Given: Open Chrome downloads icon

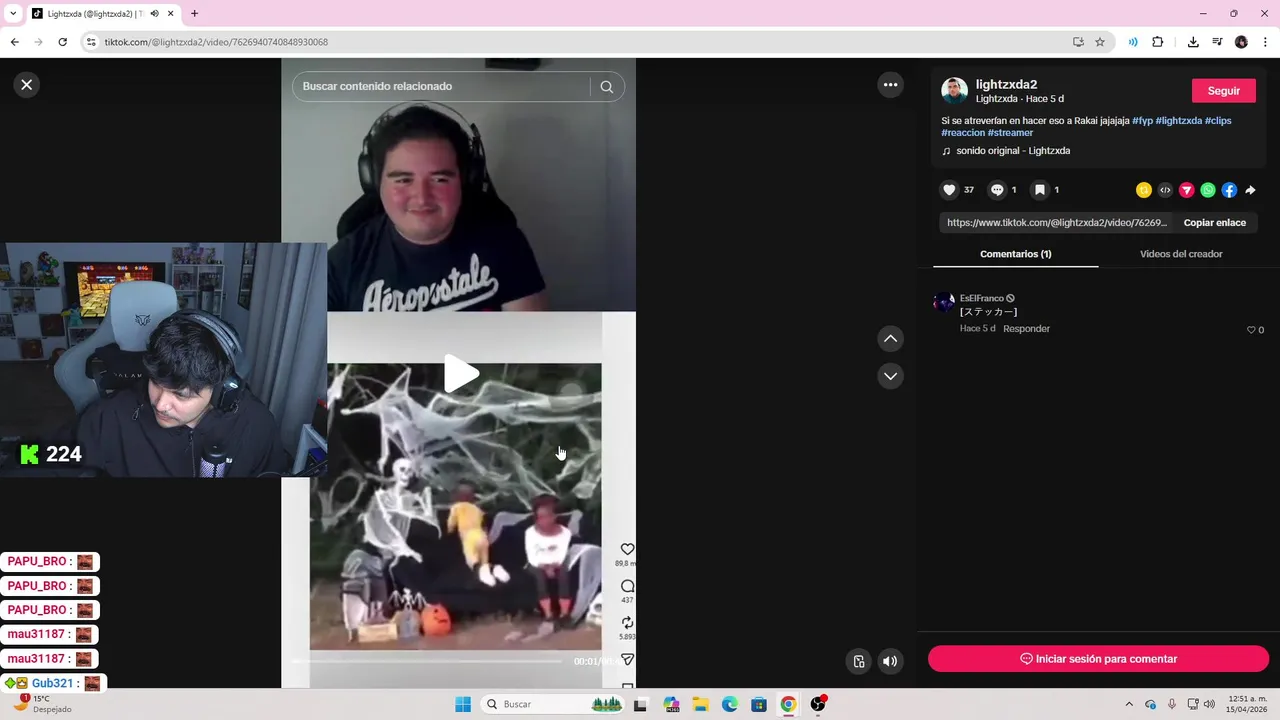Looking at the screenshot, I should pyautogui.click(x=1193, y=42).
